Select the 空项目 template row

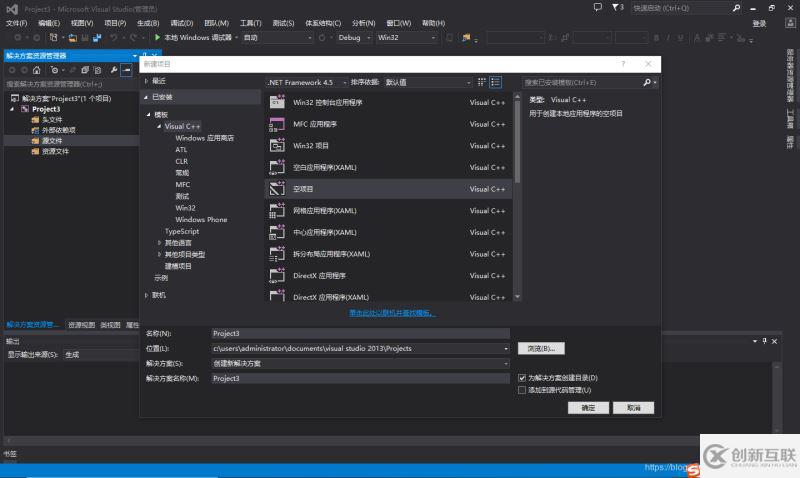[x=388, y=189]
